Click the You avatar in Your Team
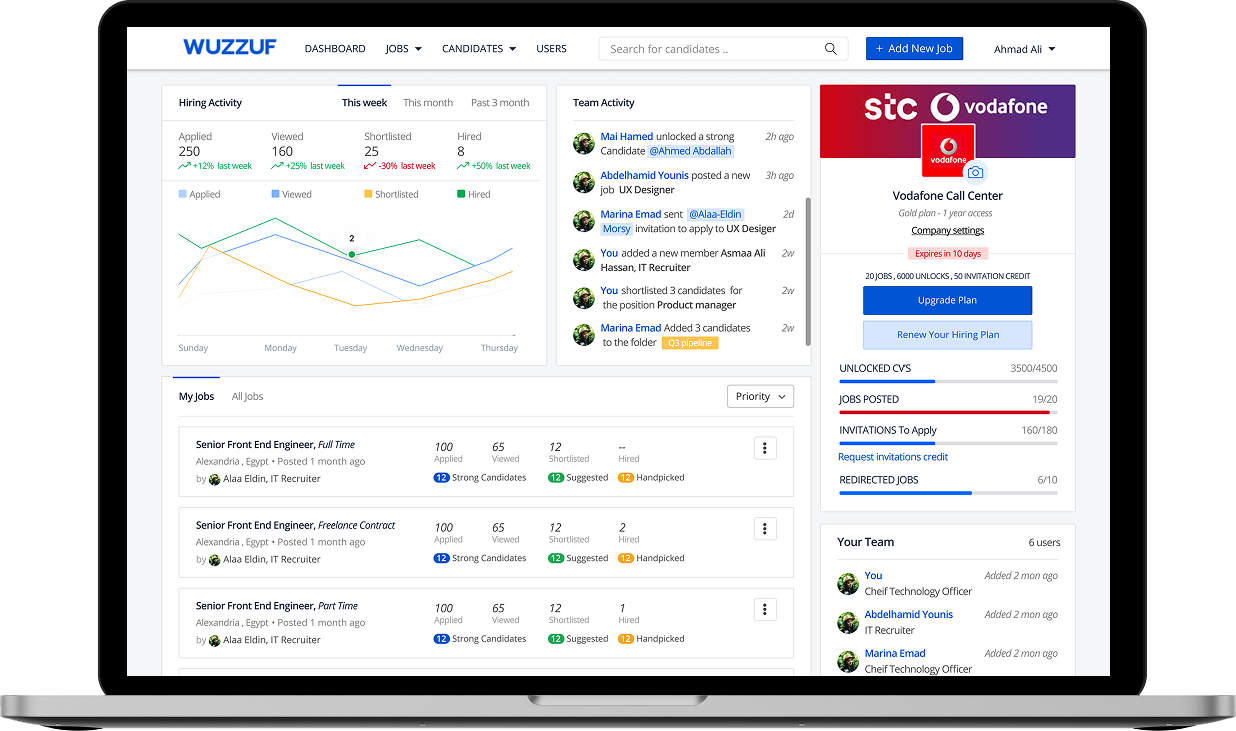This screenshot has width=1236, height=731. [x=848, y=583]
